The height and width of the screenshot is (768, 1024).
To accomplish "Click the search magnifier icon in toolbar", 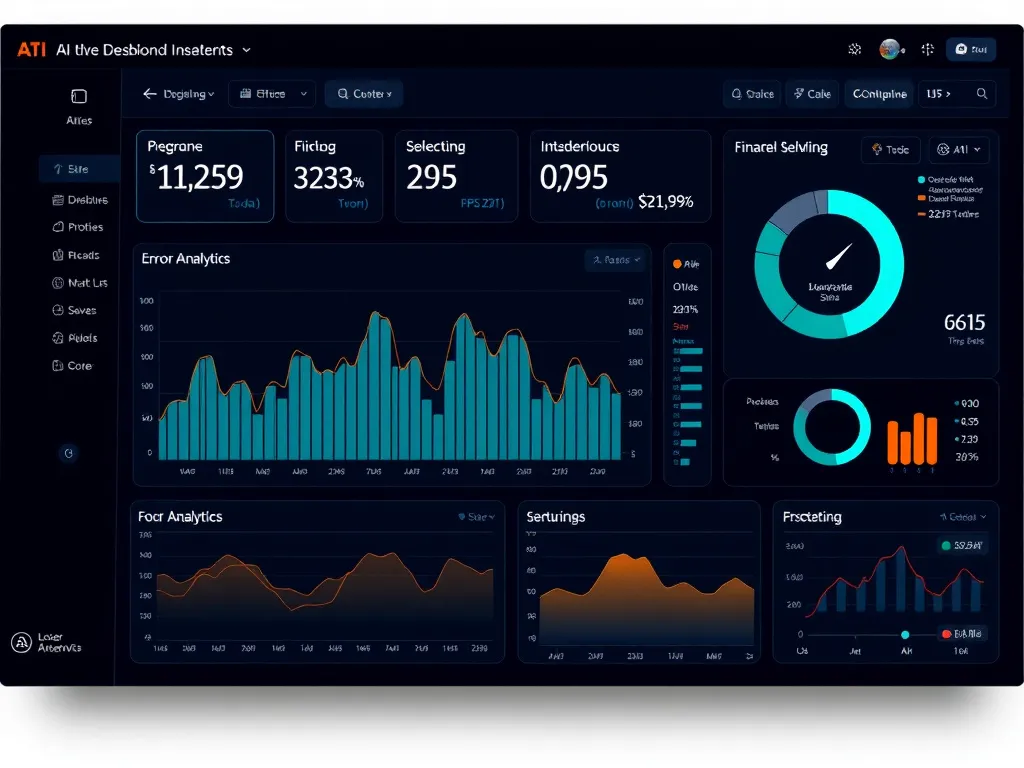I will pos(982,93).
